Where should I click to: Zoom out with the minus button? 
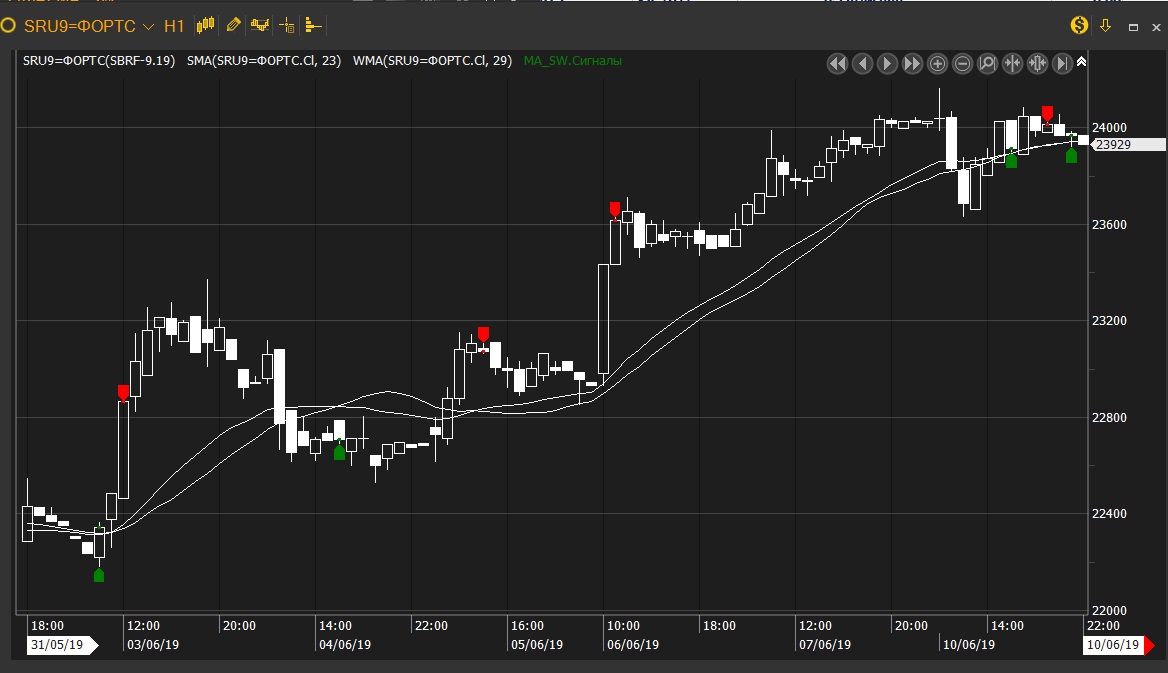(962, 64)
